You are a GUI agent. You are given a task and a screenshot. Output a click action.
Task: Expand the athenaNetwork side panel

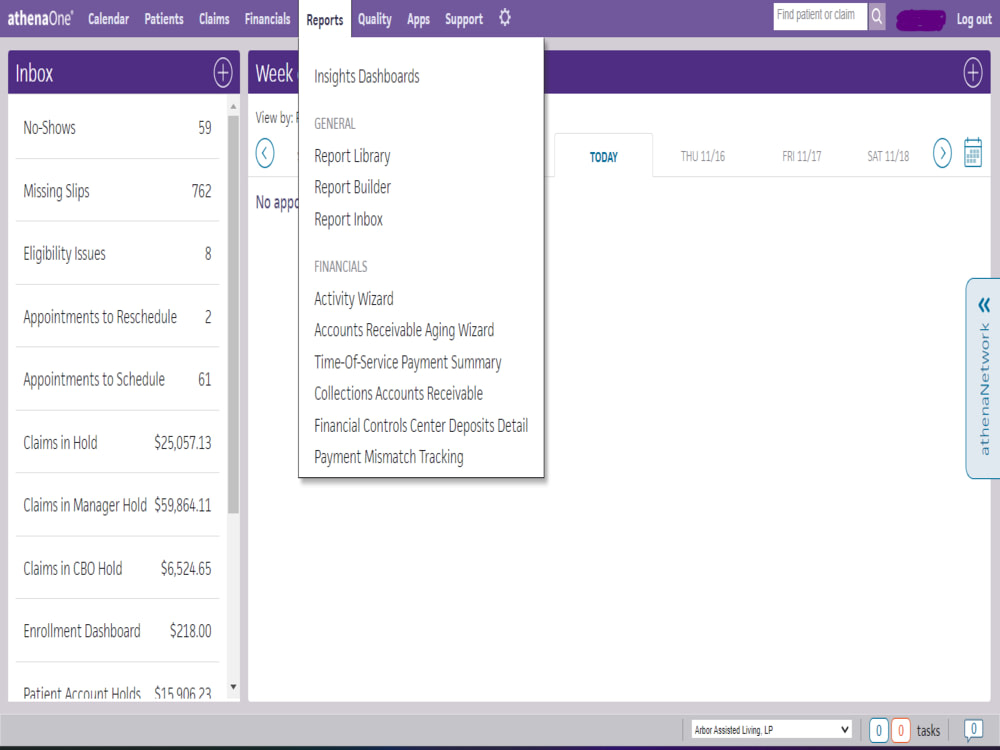[983, 378]
